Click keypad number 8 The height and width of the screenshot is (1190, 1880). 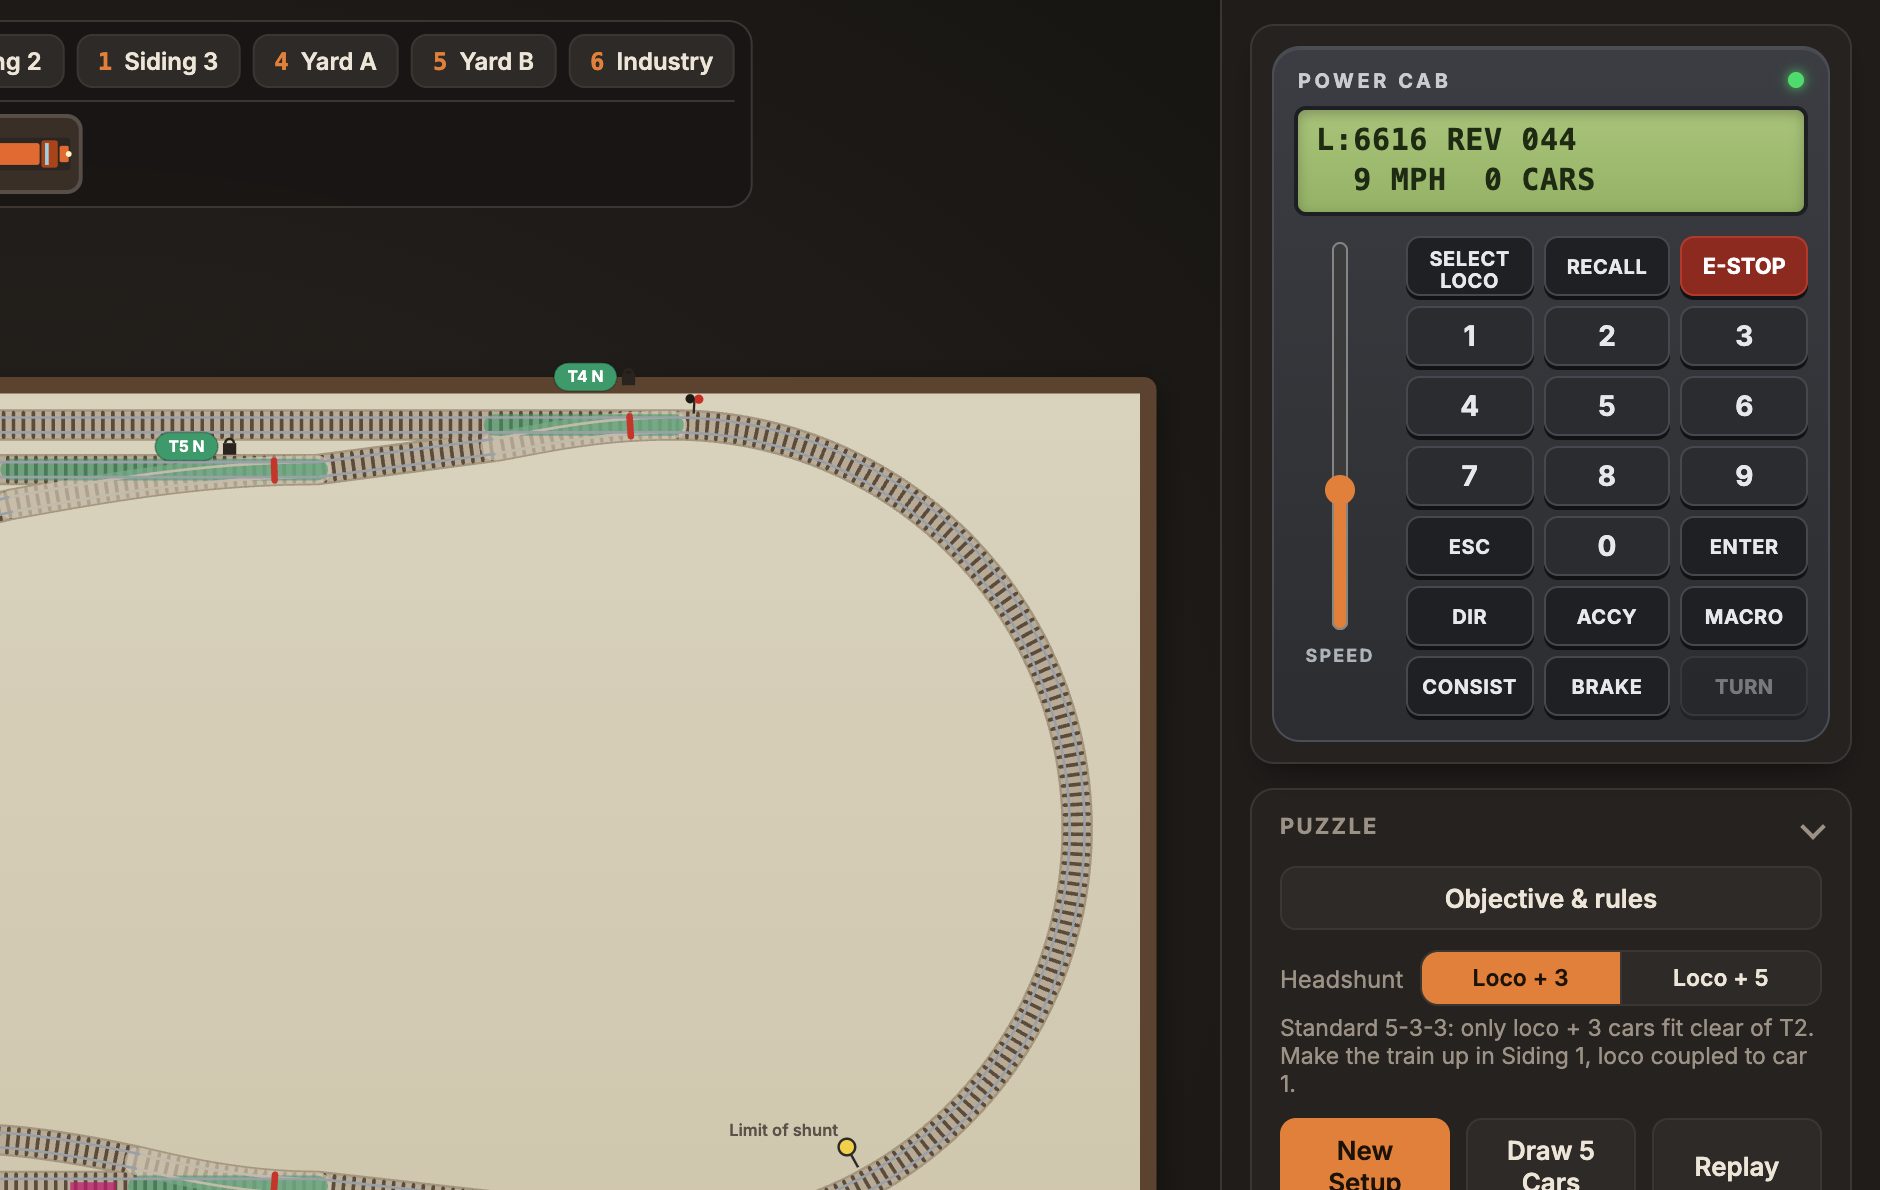pyautogui.click(x=1606, y=476)
